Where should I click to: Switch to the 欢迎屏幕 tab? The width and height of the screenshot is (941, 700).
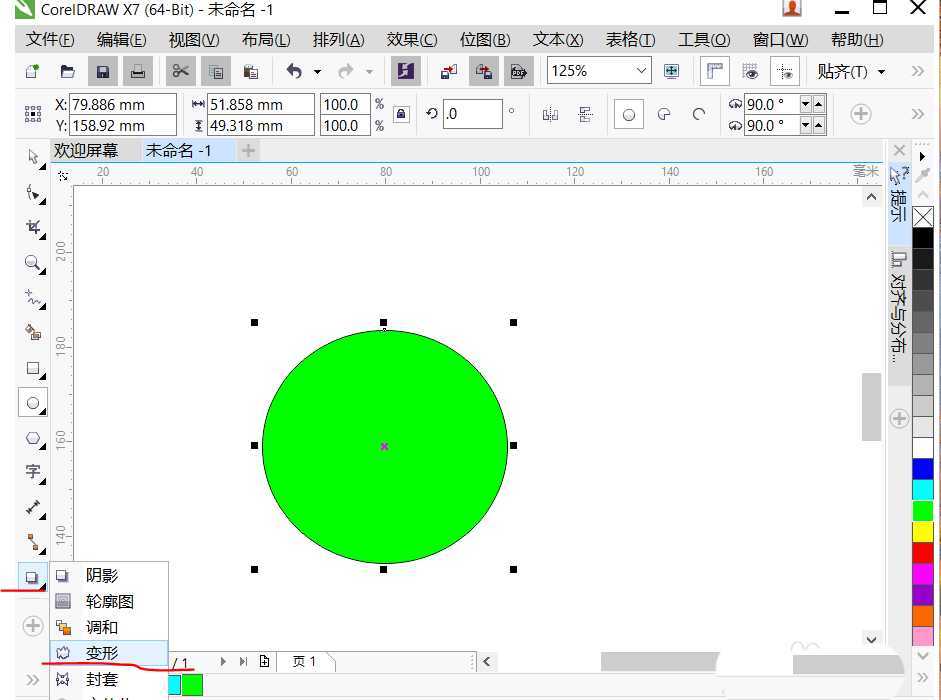[x=86, y=150]
